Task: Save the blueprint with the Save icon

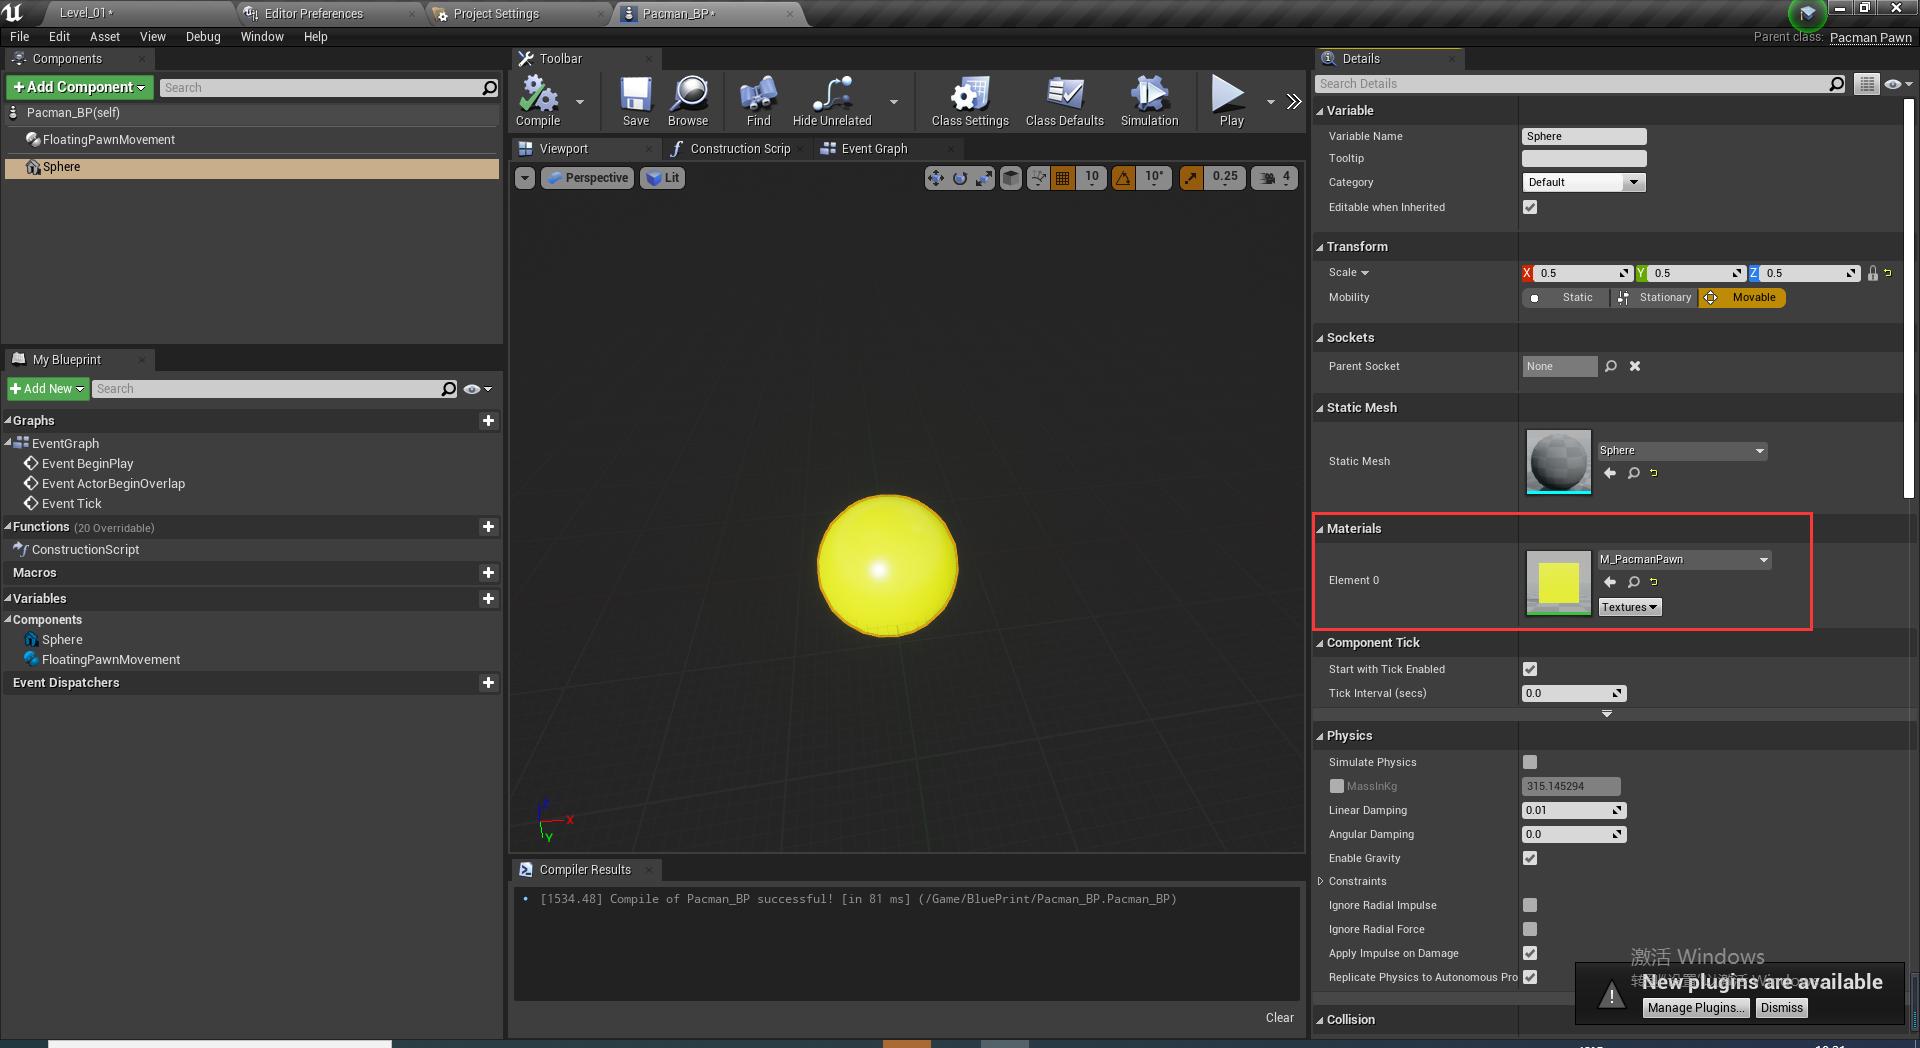Action: (635, 100)
